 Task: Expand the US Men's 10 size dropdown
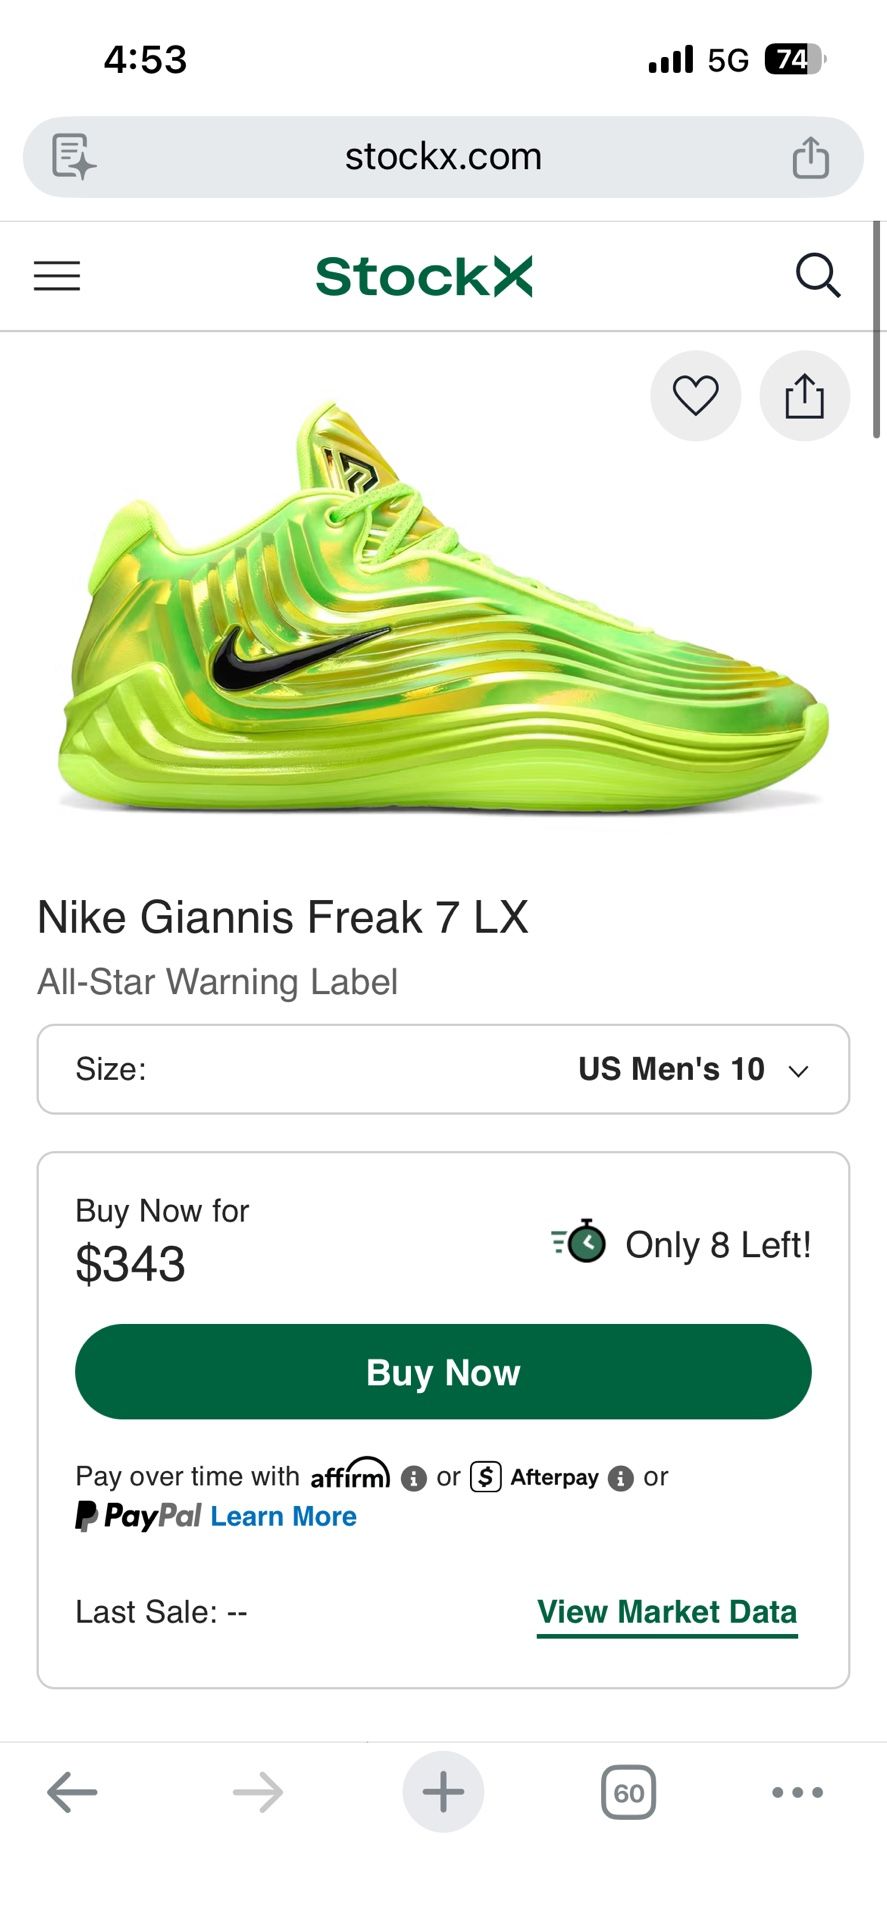click(443, 1069)
